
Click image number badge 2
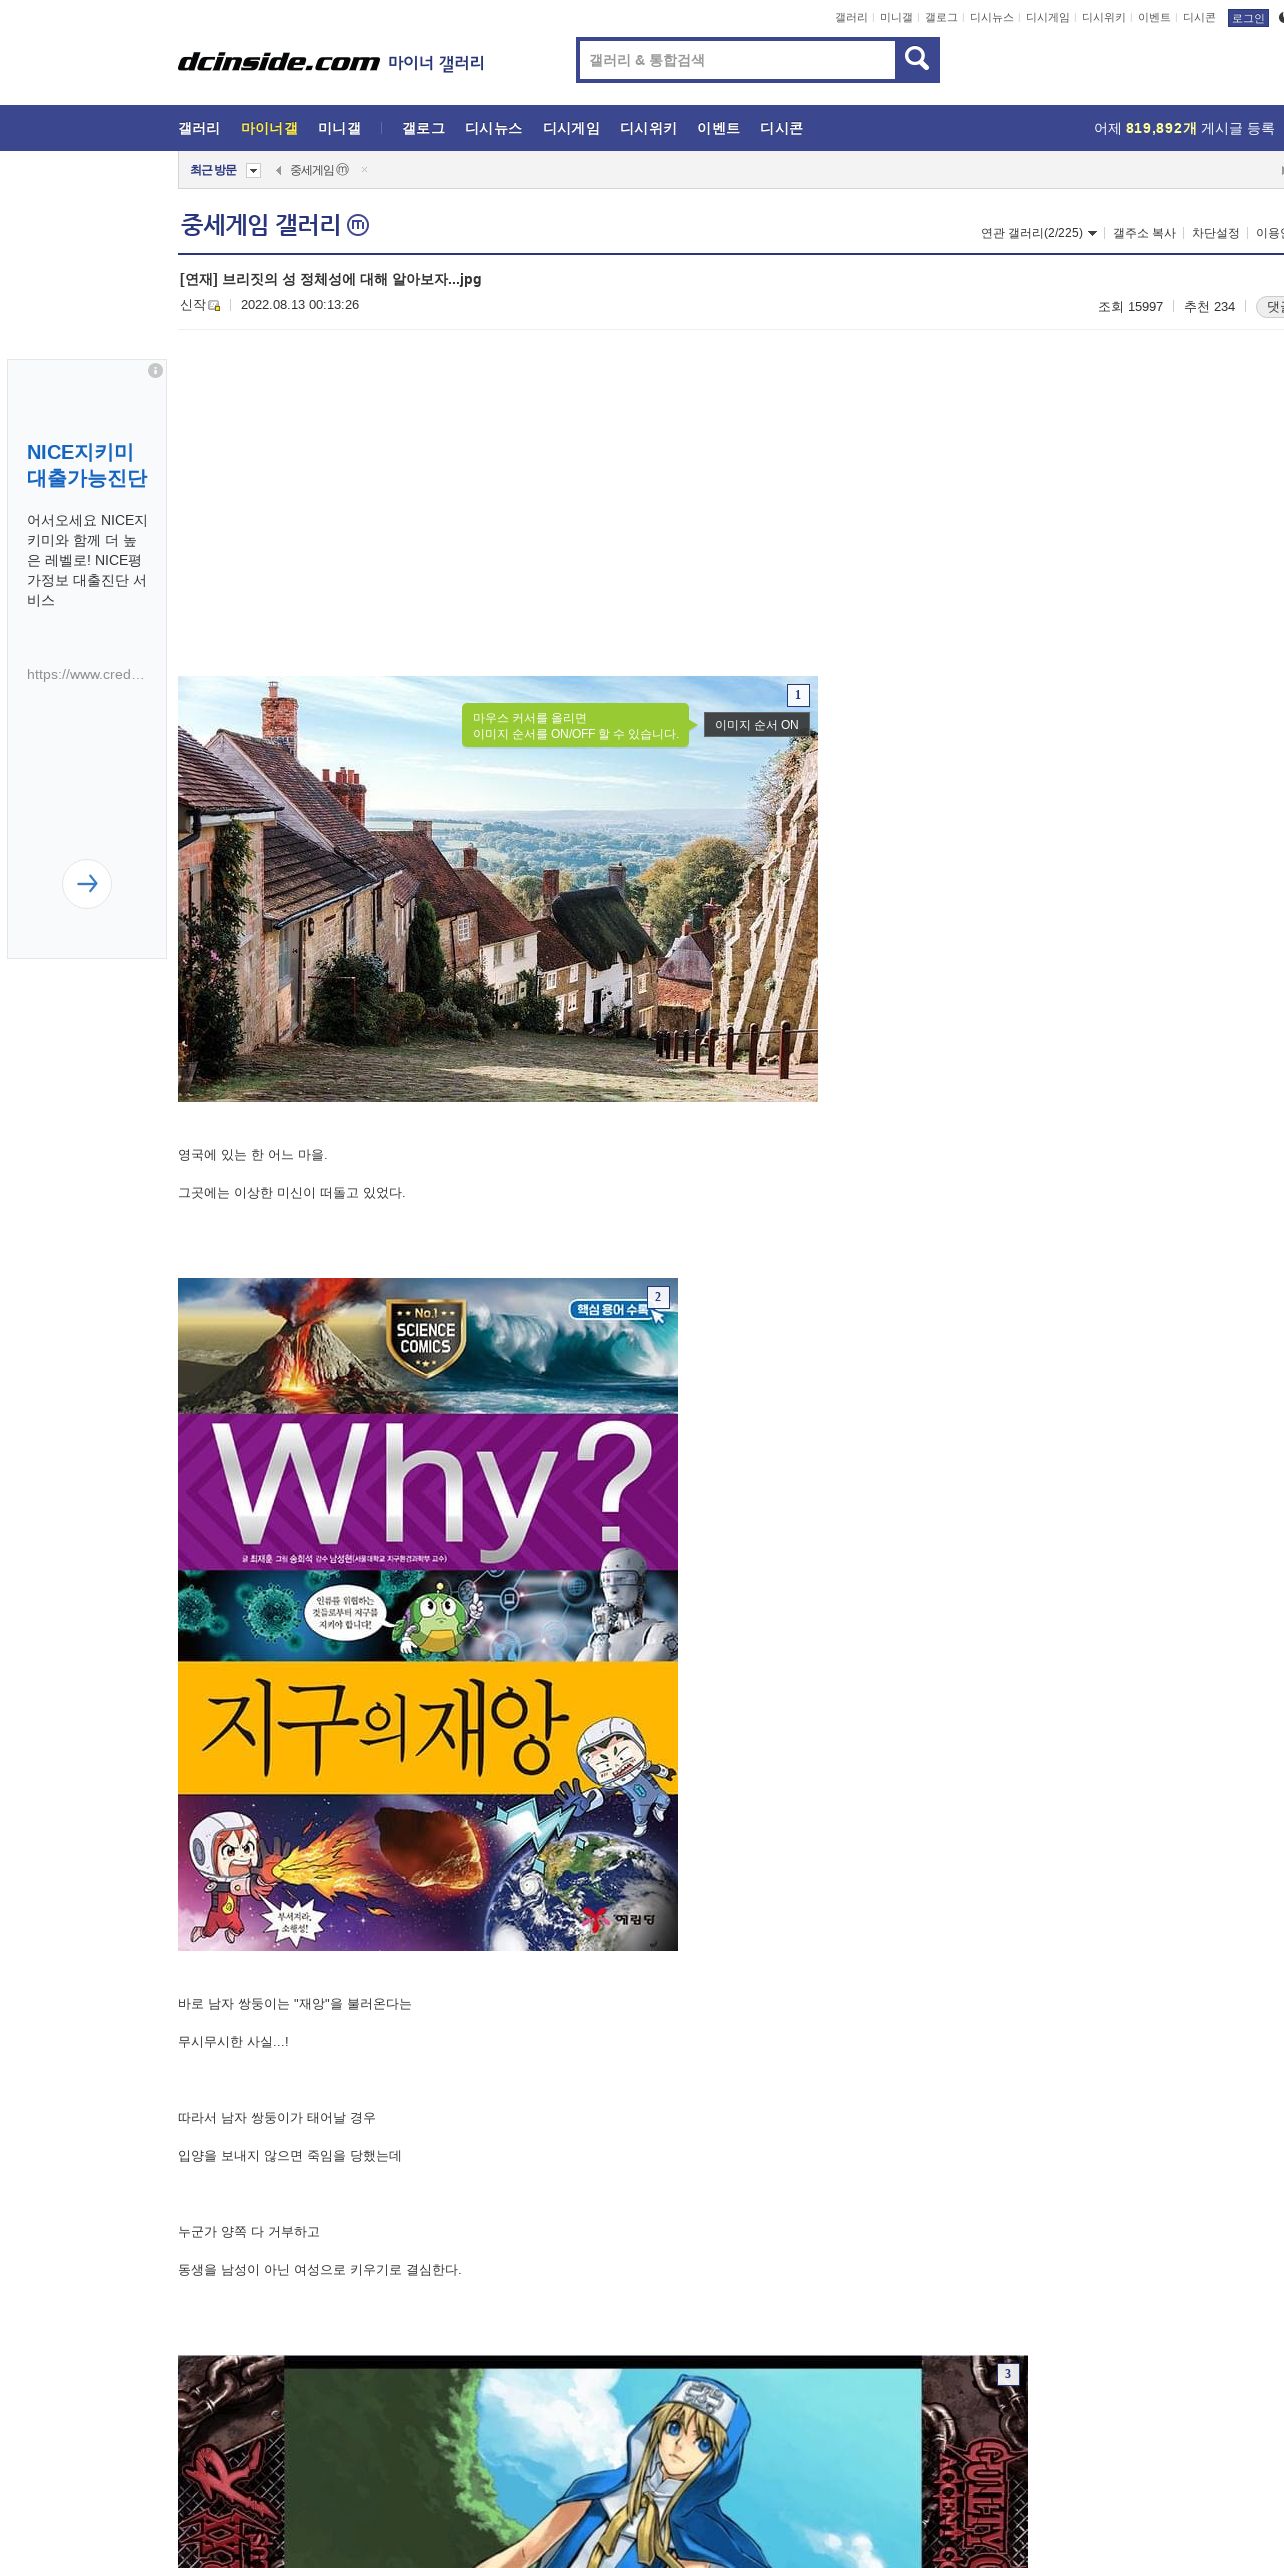pos(658,1297)
